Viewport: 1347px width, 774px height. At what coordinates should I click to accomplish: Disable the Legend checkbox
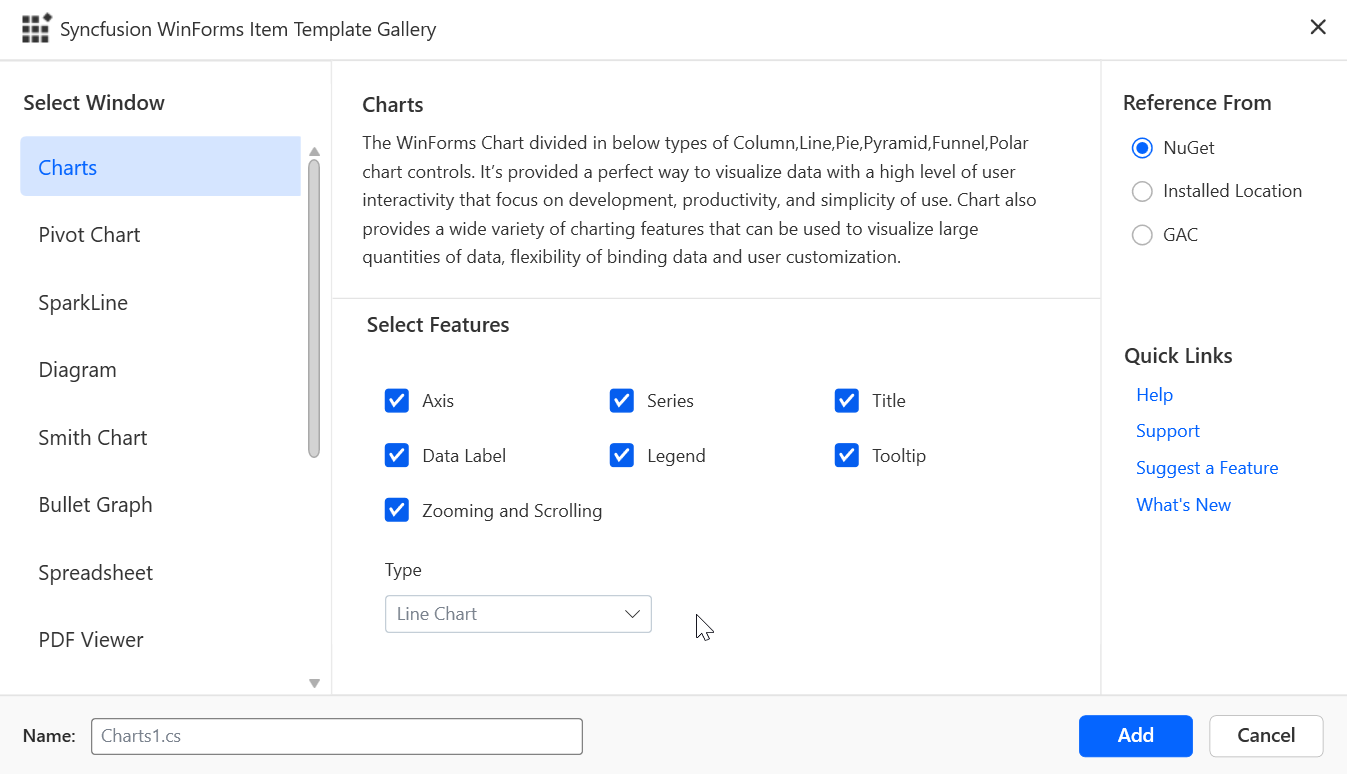pyautogui.click(x=622, y=455)
